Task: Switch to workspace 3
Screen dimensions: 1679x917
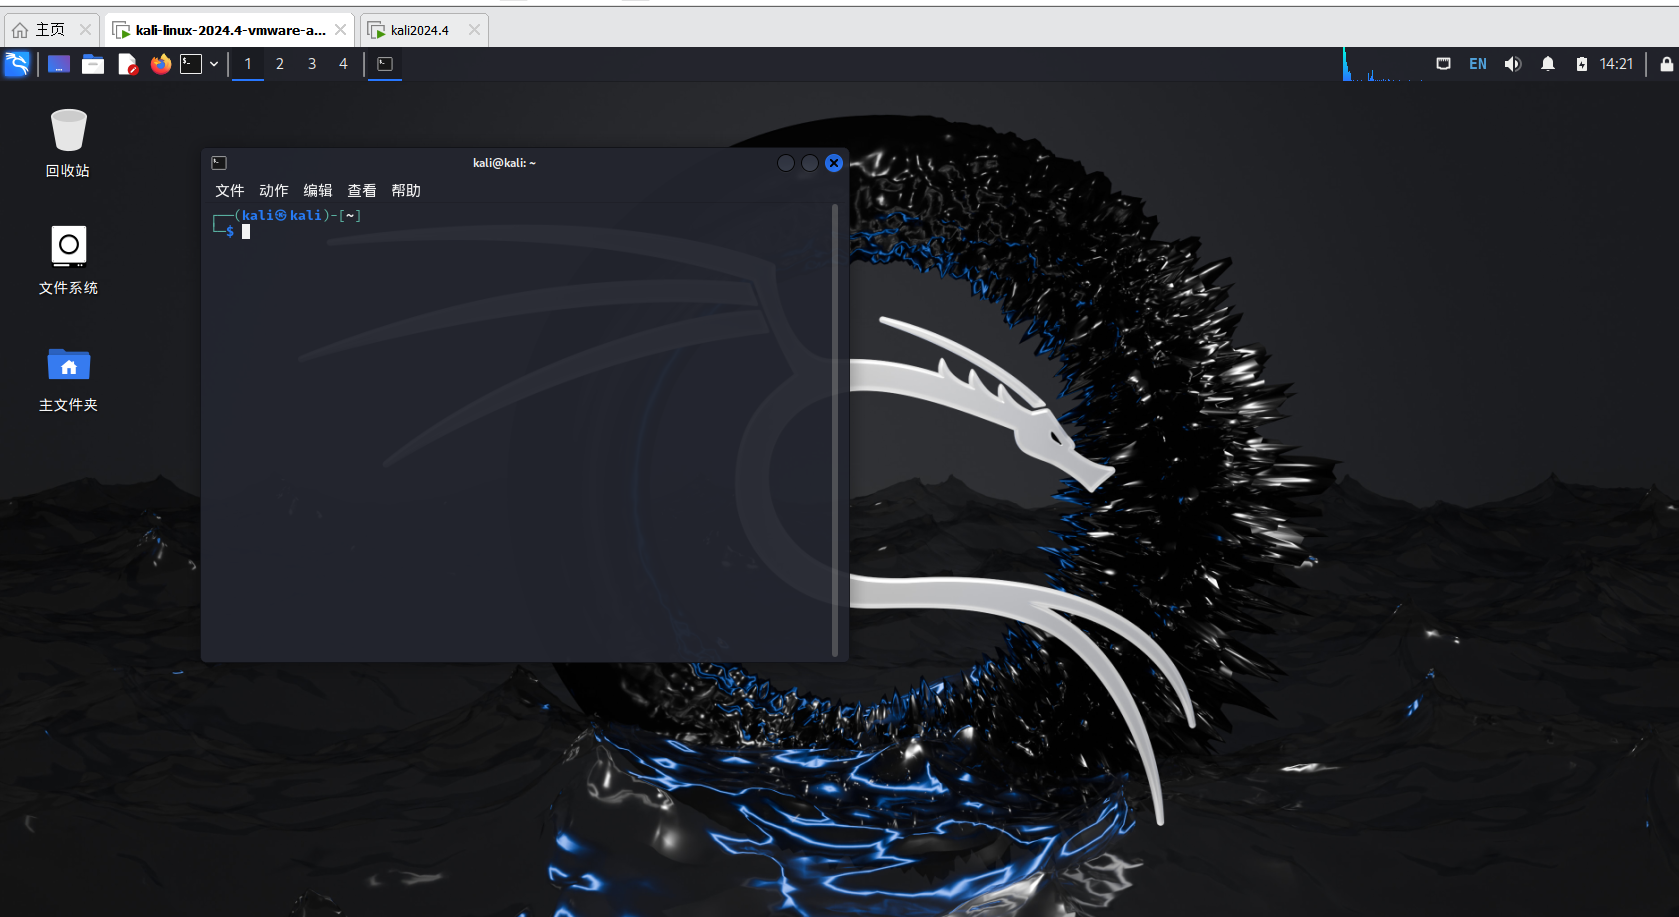Action: point(312,64)
